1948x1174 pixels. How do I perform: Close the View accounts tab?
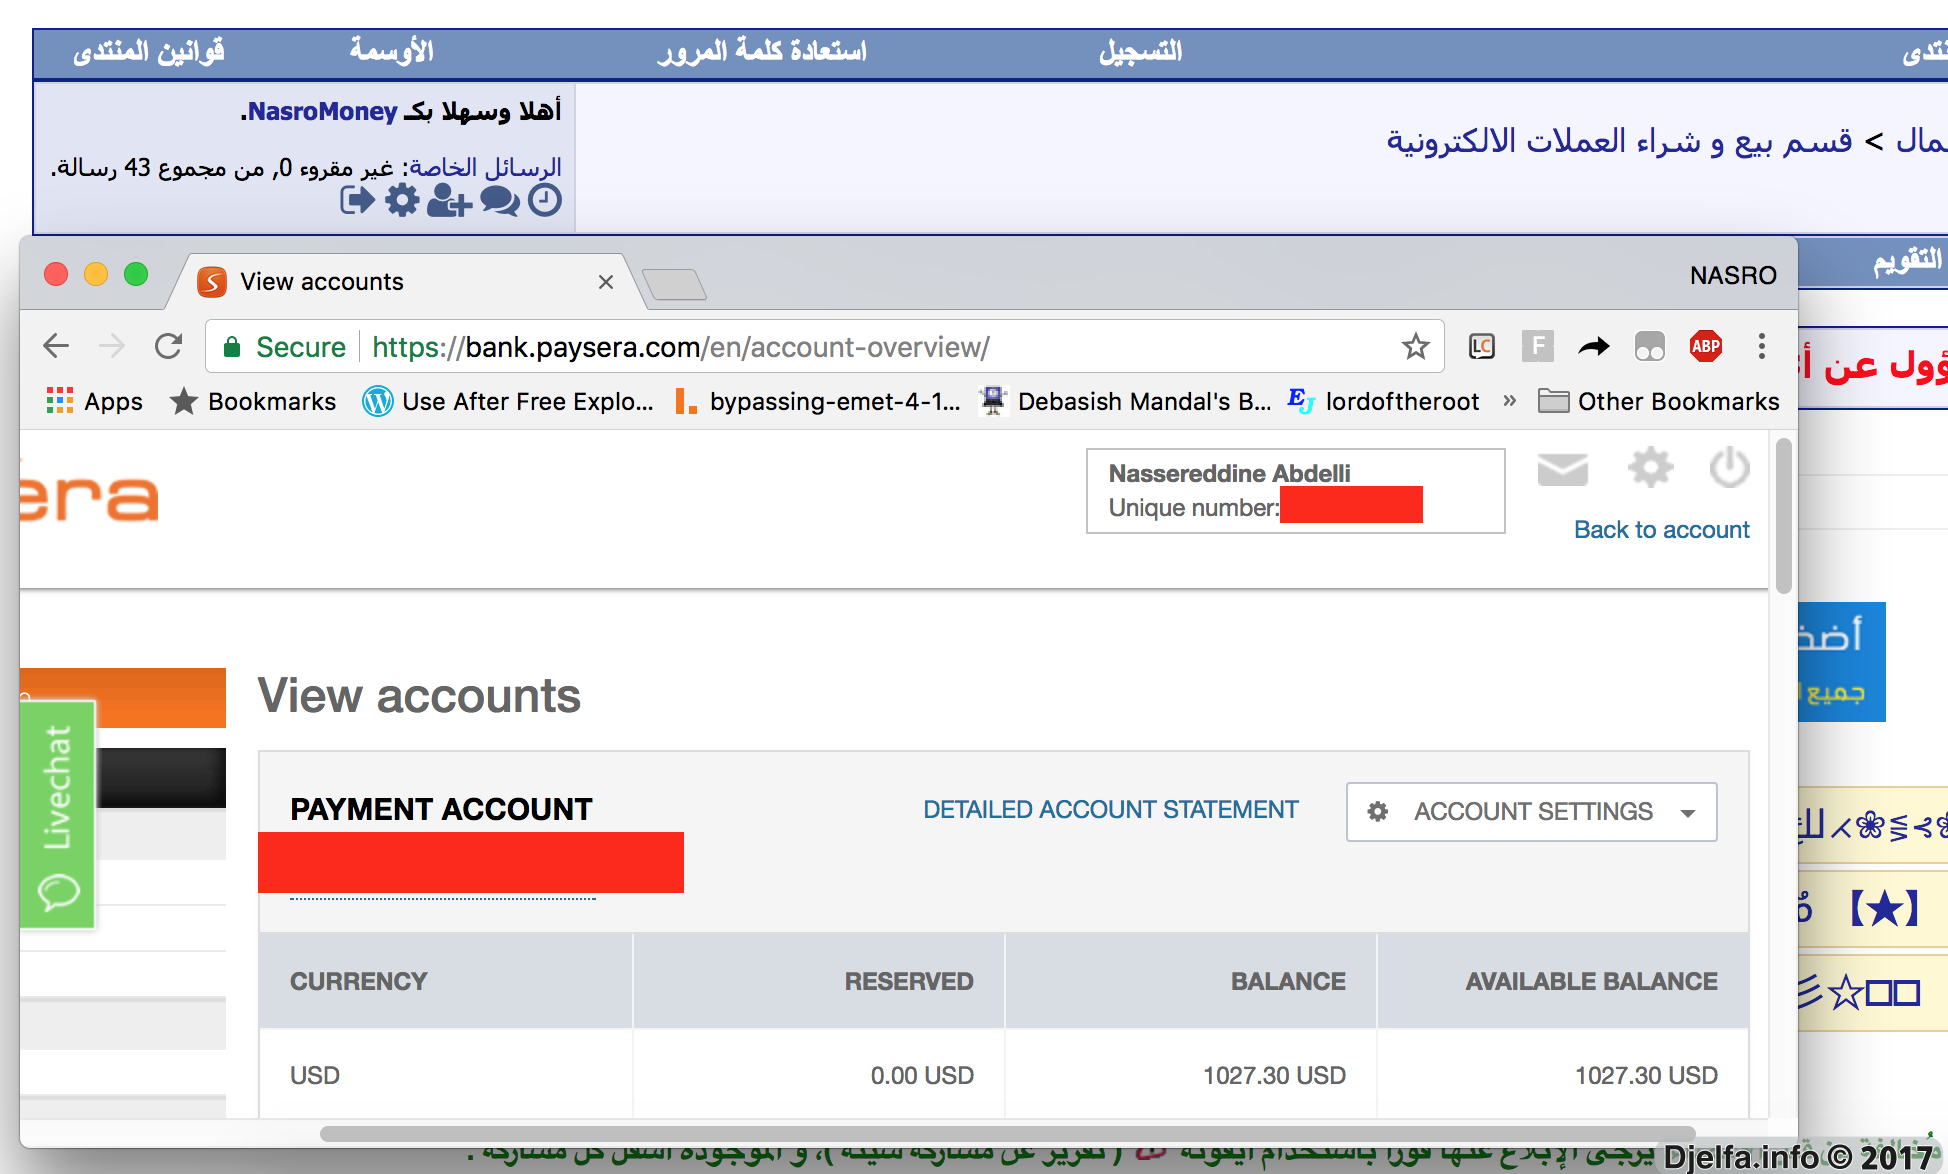(605, 282)
